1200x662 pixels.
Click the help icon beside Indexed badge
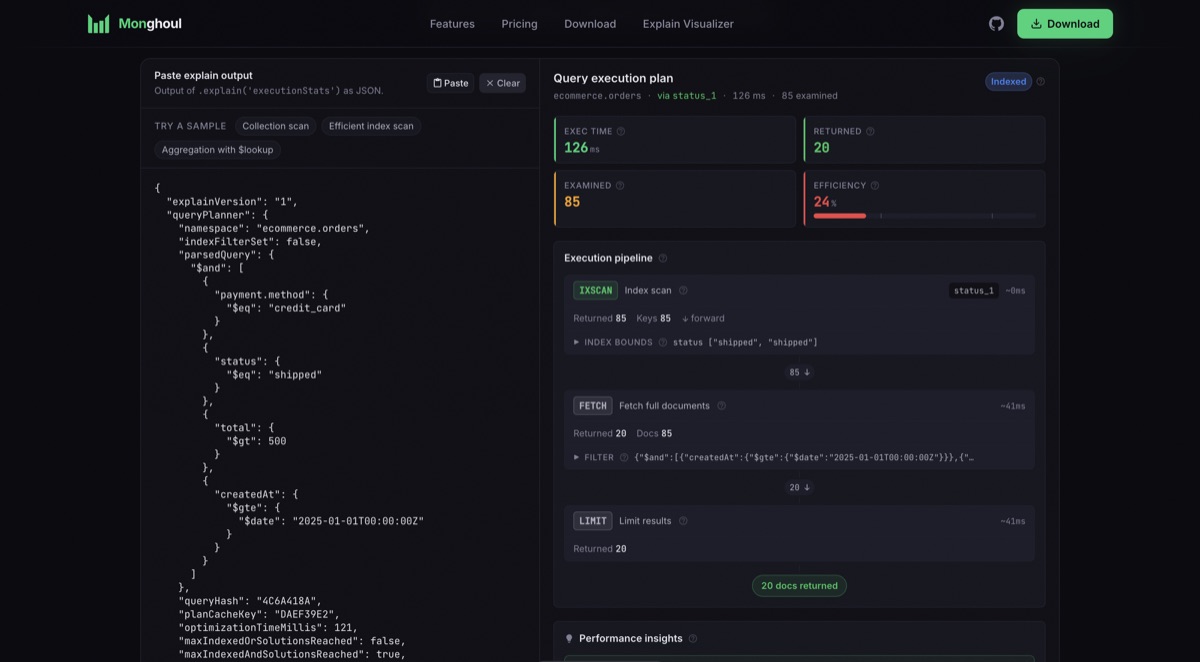1041,82
